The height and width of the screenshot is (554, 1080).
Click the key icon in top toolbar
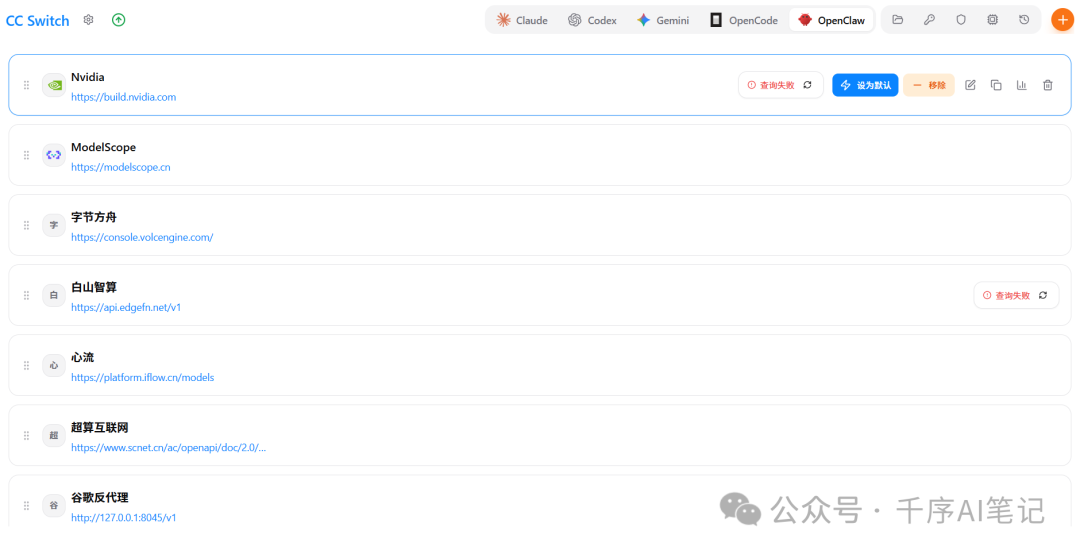coord(929,20)
